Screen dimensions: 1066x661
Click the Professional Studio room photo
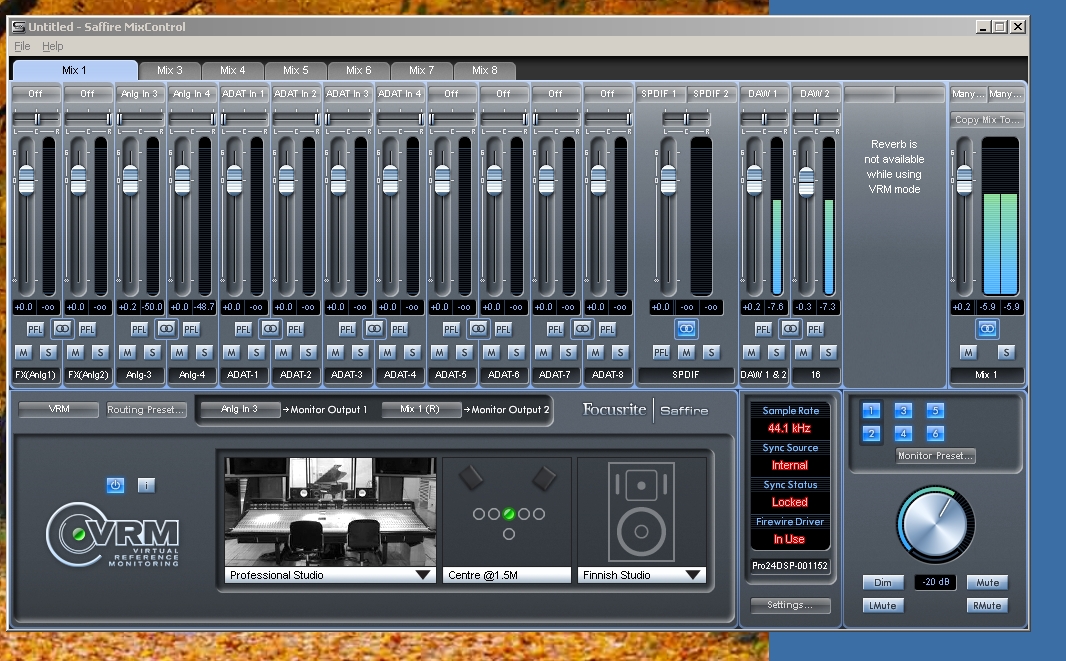330,512
